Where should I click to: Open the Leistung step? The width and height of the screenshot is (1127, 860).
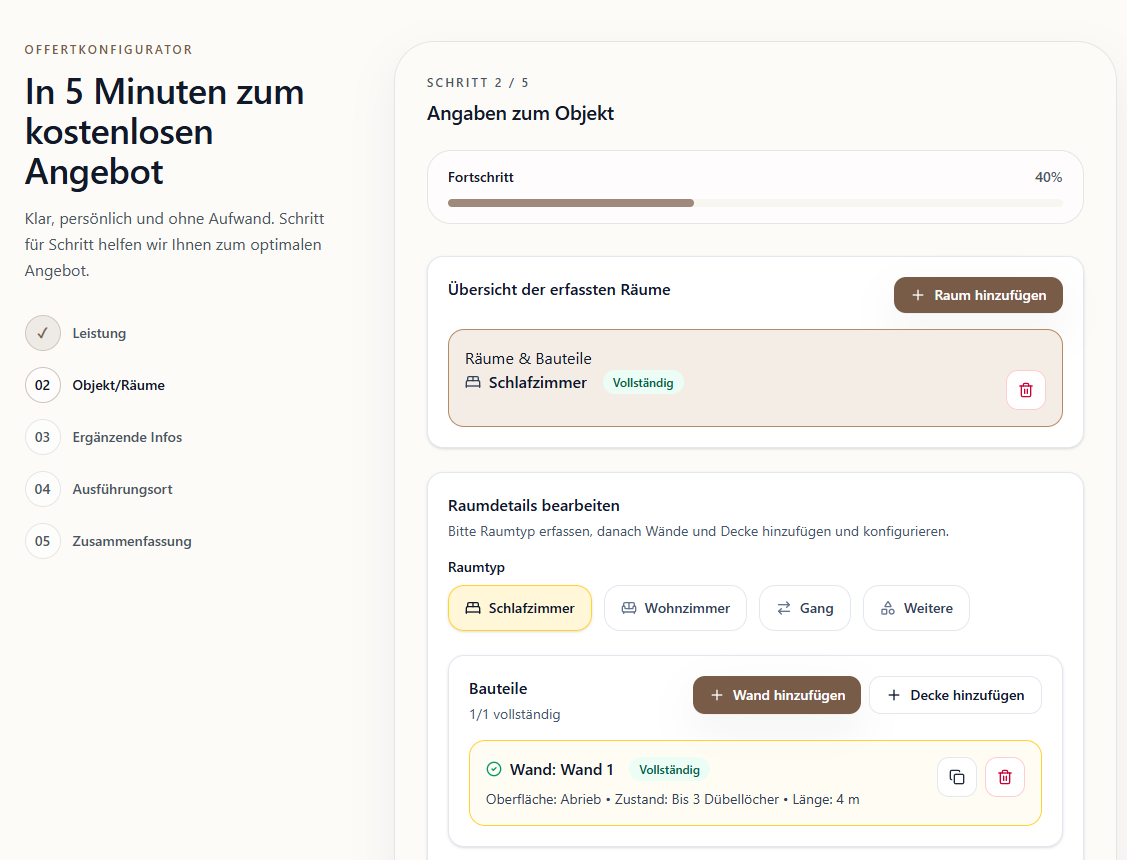click(x=99, y=333)
